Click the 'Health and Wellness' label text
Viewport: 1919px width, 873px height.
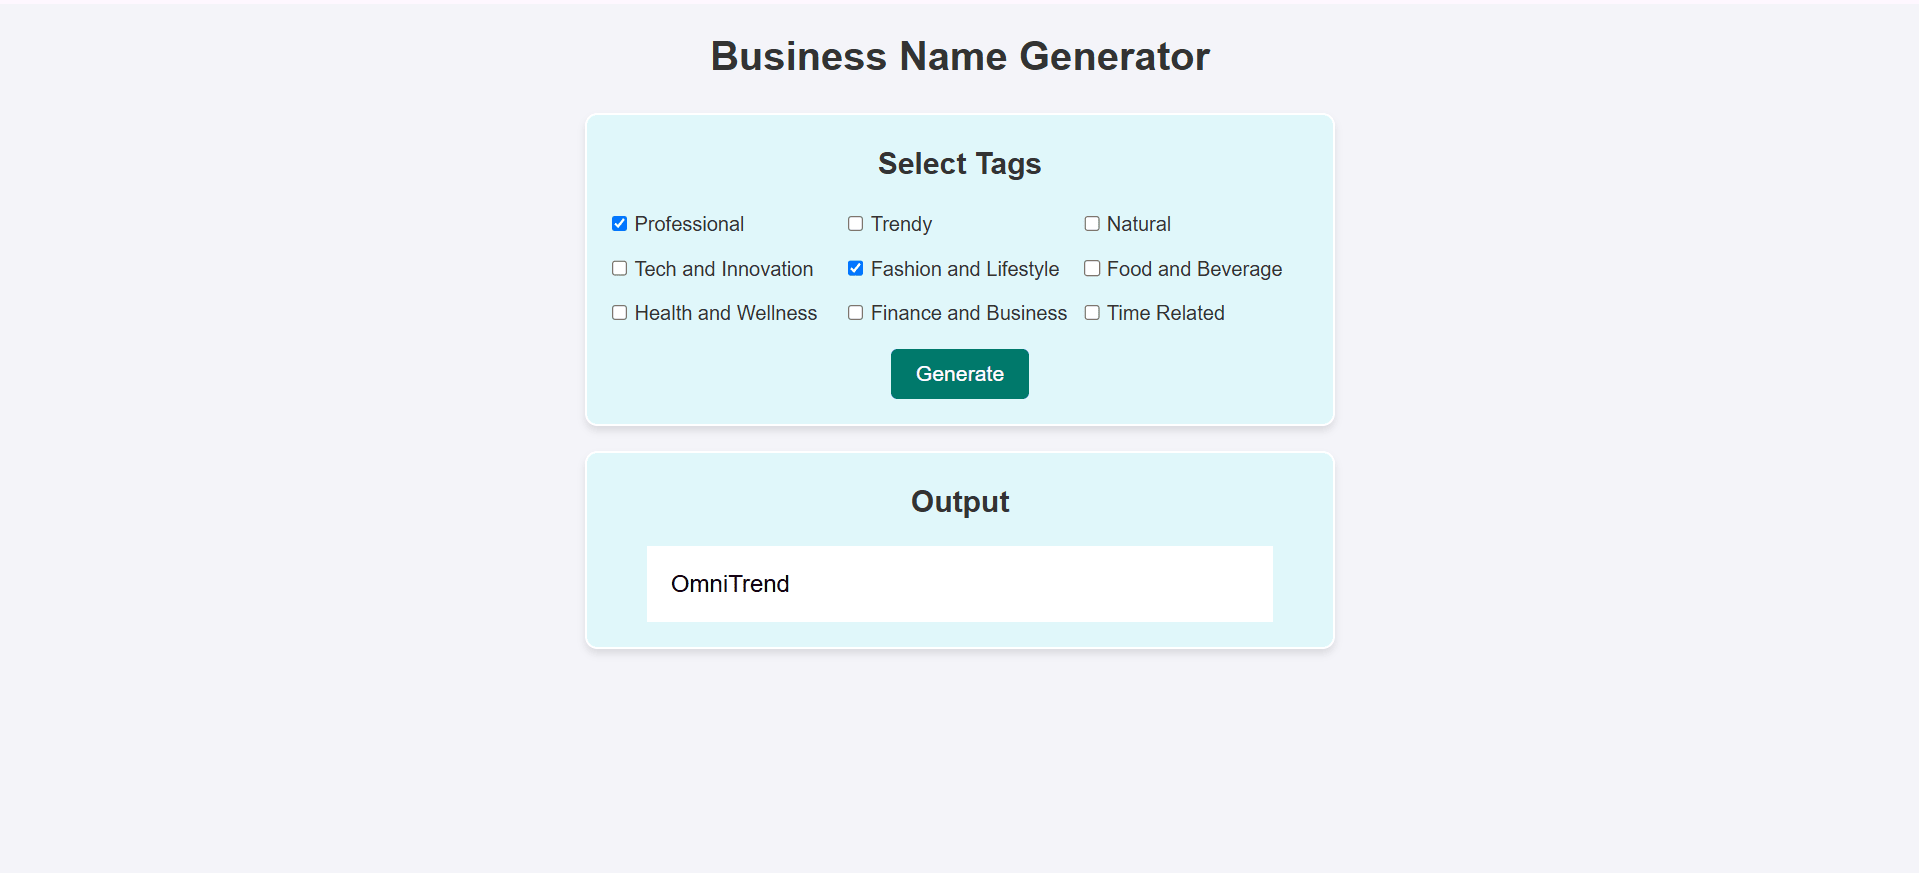[726, 313]
